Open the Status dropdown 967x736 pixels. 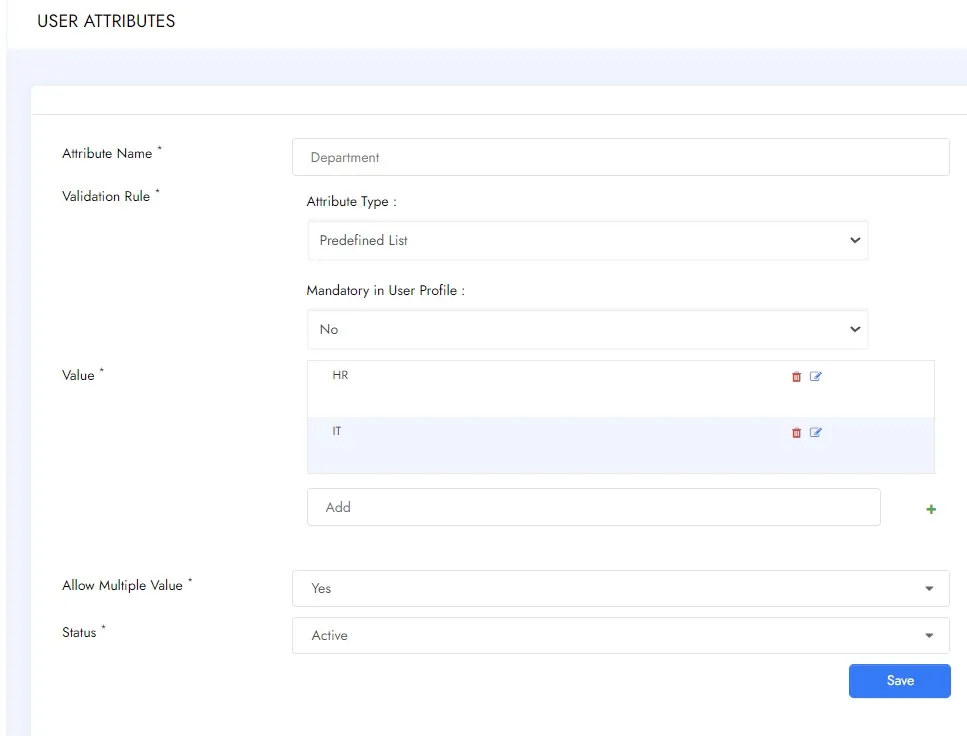620,635
